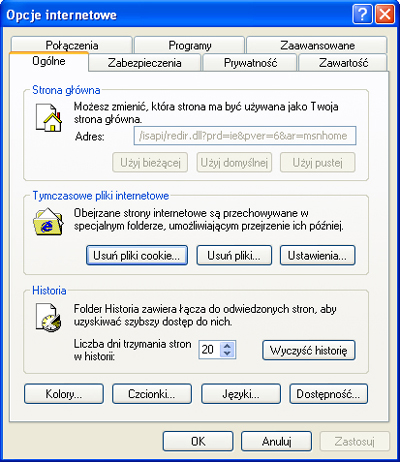Image resolution: width=400 pixels, height=462 pixels.
Task: Increase history days with up arrow
Action: click(227, 346)
